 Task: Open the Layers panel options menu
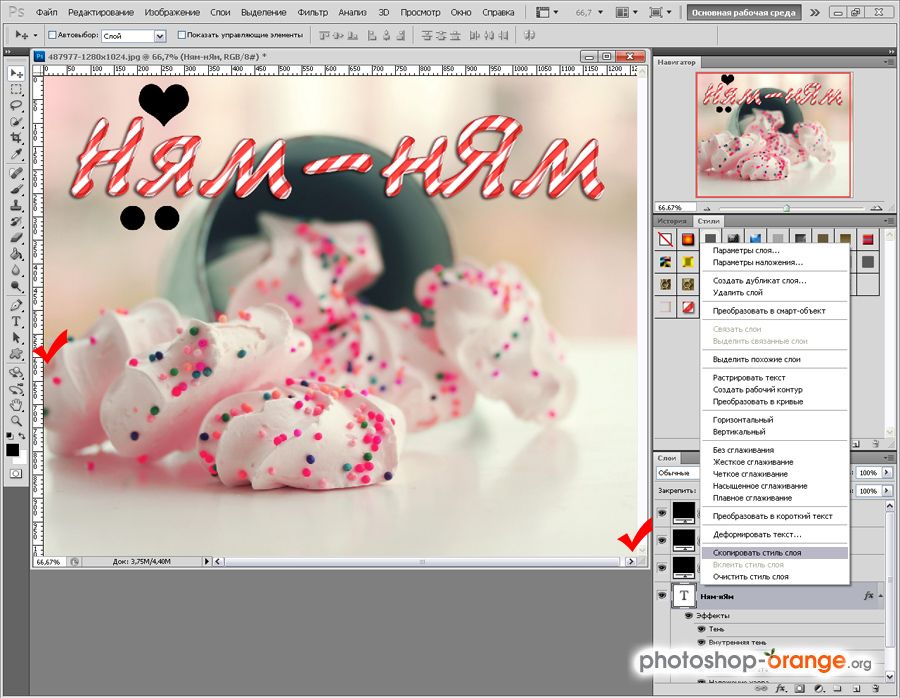click(889, 458)
